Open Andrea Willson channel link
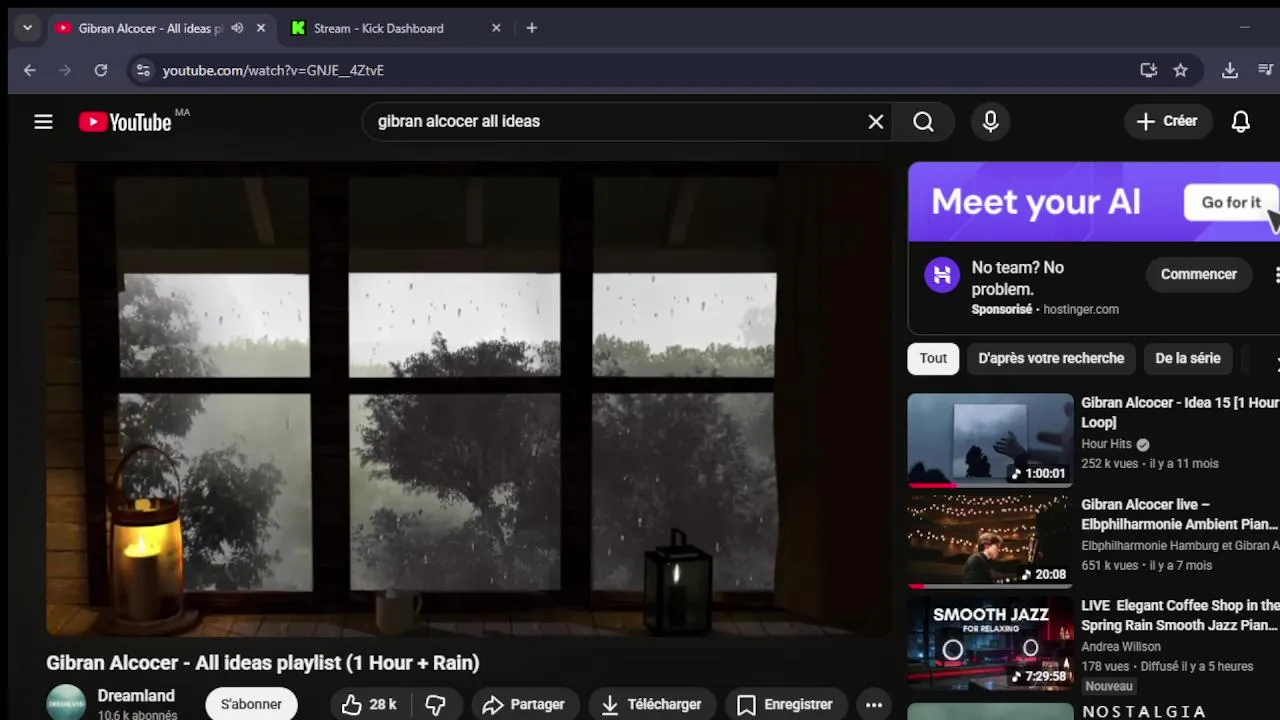Image resolution: width=1280 pixels, height=720 pixels. [1121, 646]
